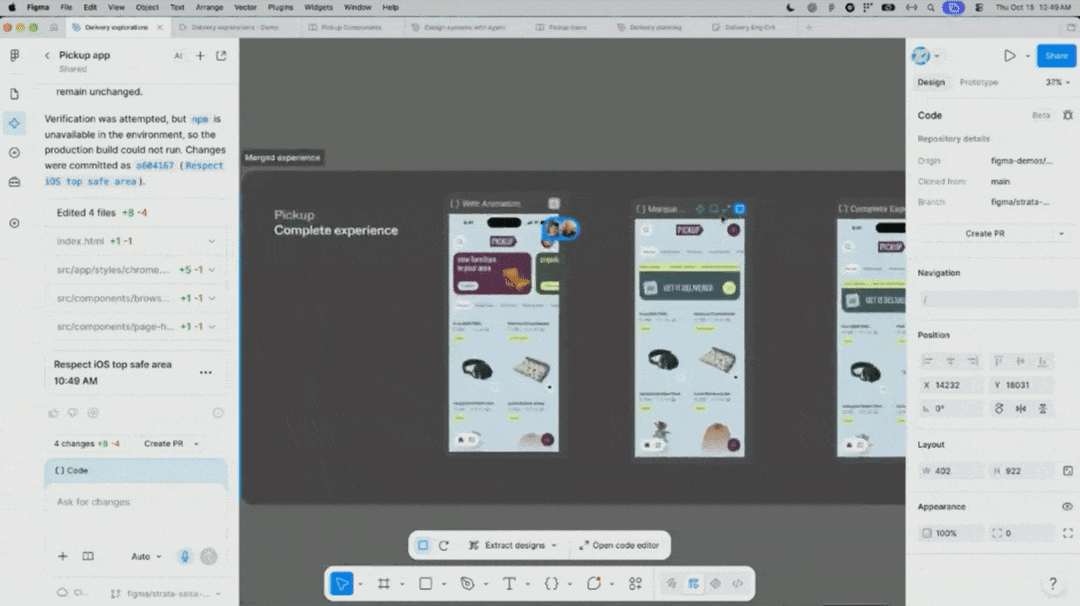Viewport: 1080px width, 606px height.
Task: Click the opacity field showing 100%
Action: (951, 533)
